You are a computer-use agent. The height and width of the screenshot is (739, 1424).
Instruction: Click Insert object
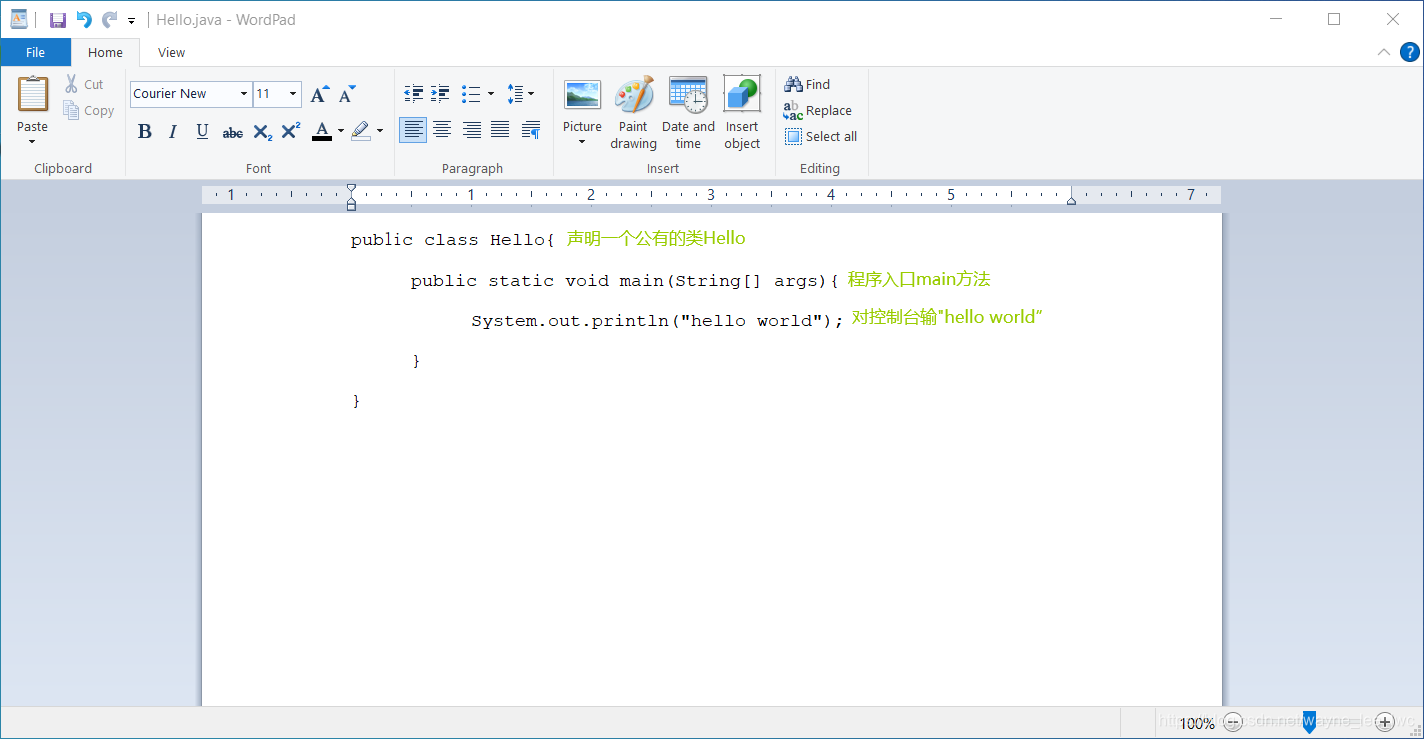click(742, 113)
